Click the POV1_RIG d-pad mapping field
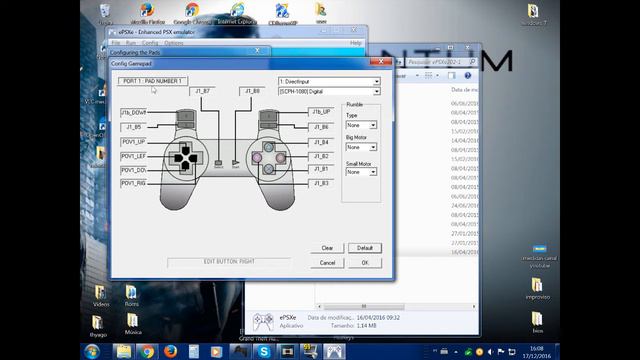The height and width of the screenshot is (360, 640). 133,184
